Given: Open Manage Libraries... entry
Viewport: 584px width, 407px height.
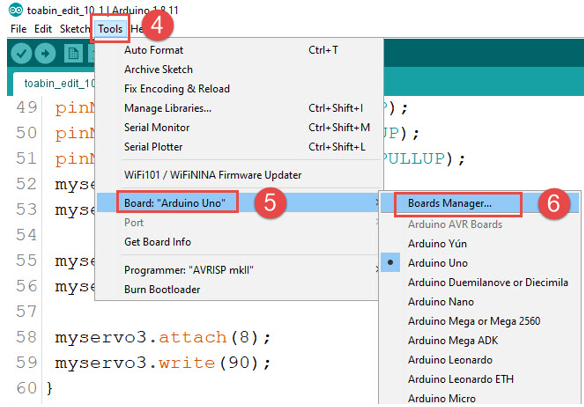Looking at the screenshot, I should (x=238, y=108).
